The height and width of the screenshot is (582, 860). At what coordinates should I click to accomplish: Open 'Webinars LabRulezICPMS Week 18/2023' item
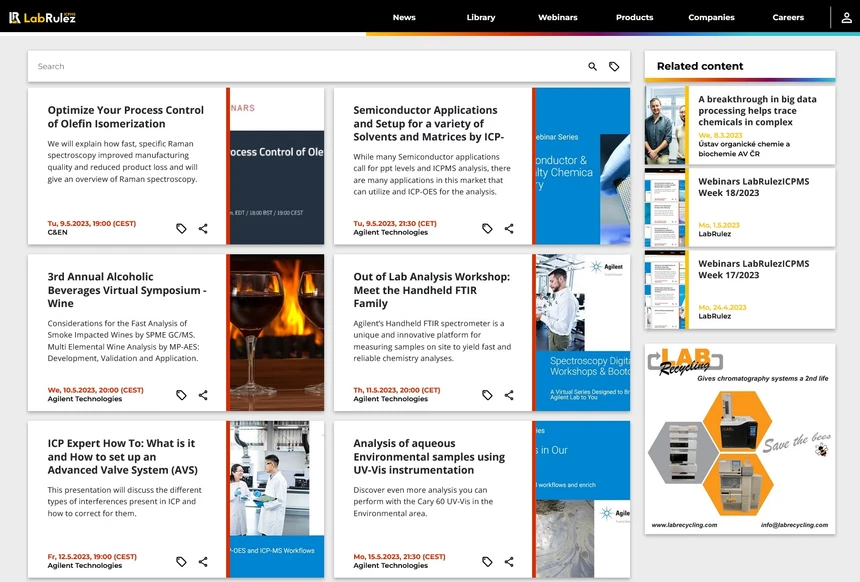point(754,187)
